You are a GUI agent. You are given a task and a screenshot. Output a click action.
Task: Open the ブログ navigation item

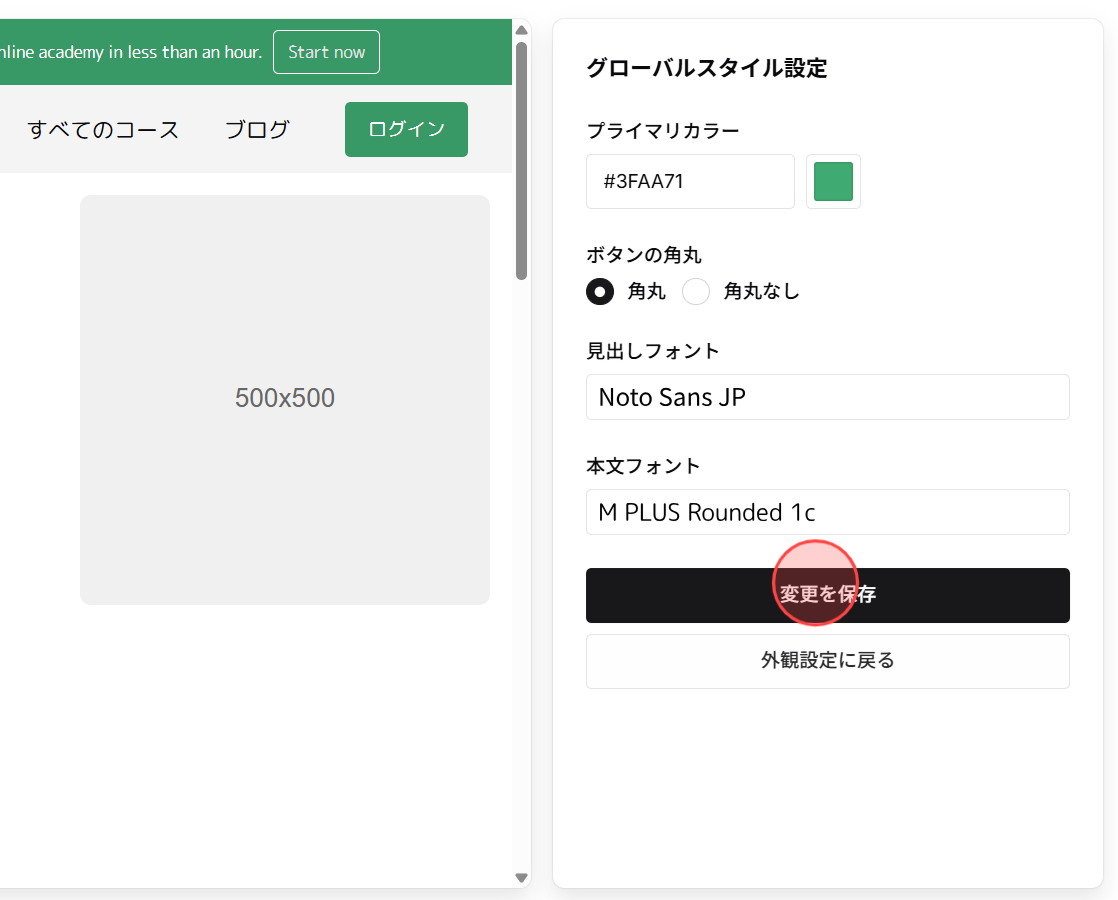tap(256, 129)
